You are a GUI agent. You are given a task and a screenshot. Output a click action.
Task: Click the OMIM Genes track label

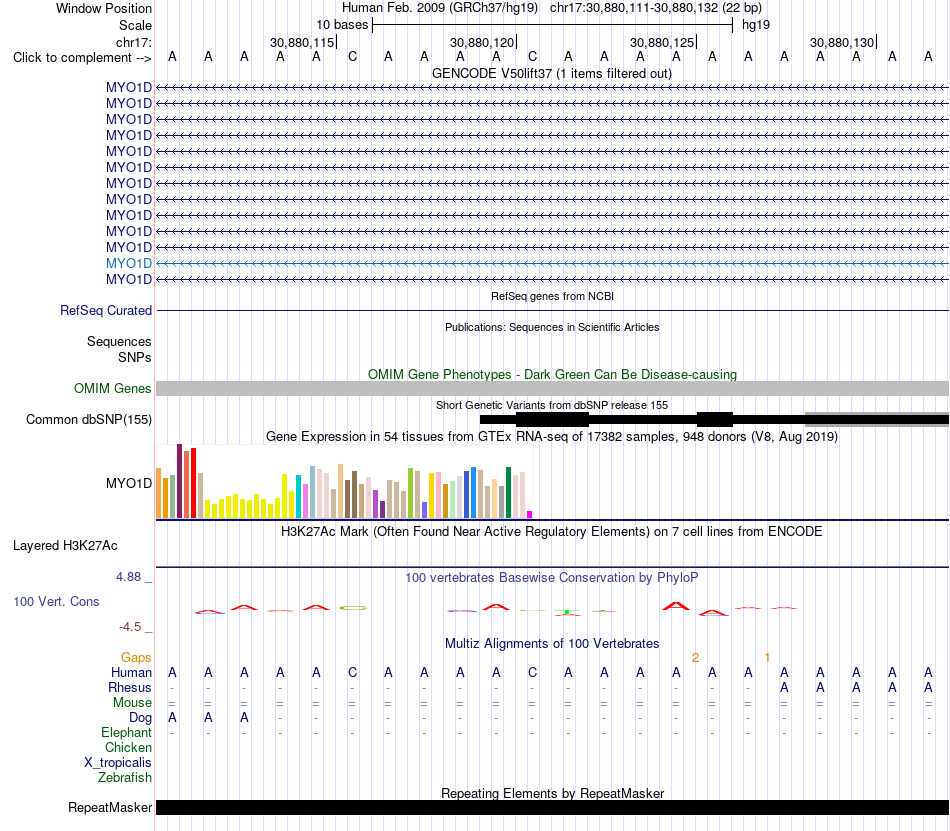point(112,388)
